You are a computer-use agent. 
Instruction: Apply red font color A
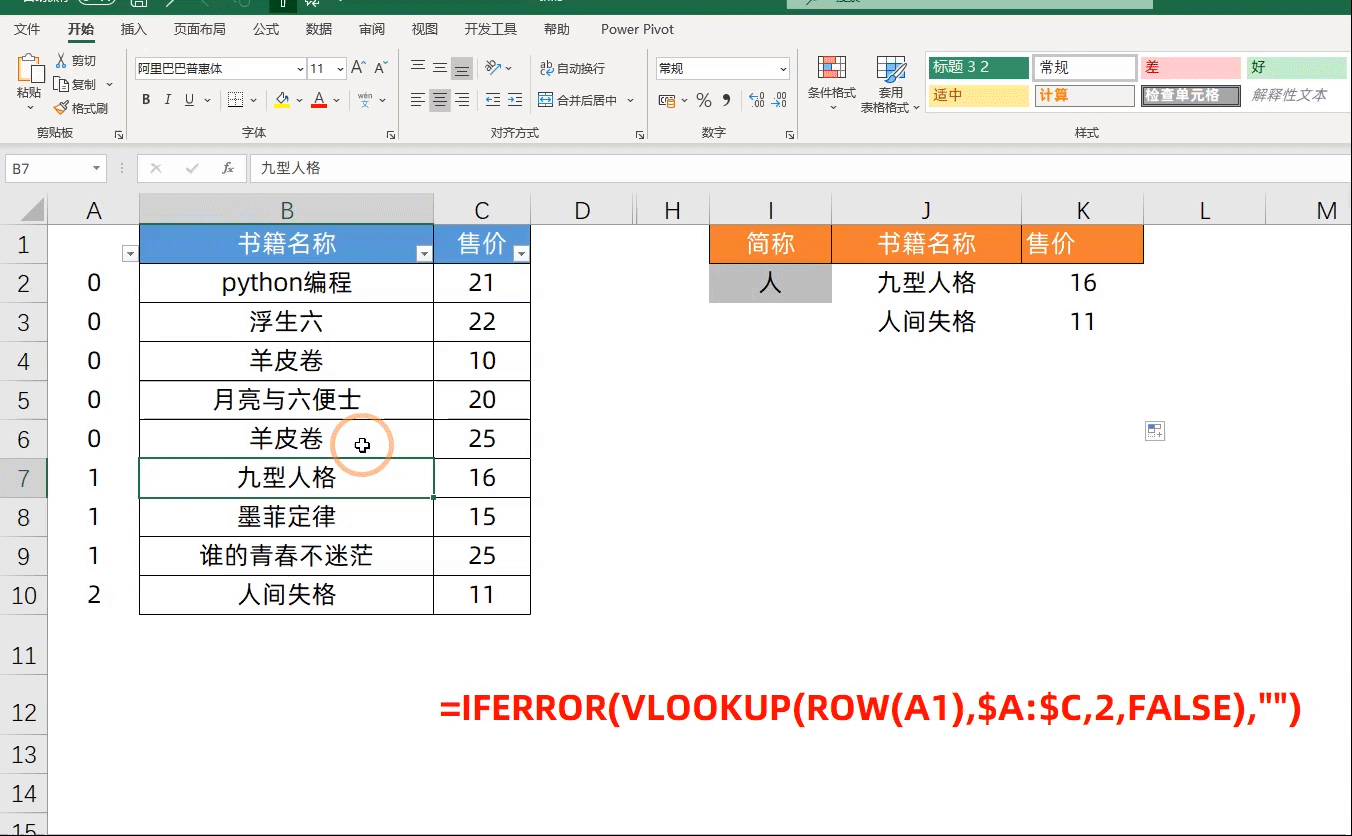[319, 100]
